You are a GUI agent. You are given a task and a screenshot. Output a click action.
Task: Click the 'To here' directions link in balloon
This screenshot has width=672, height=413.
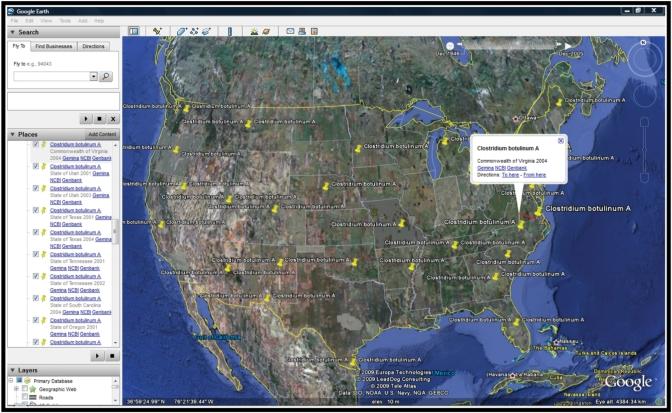tap(511, 175)
